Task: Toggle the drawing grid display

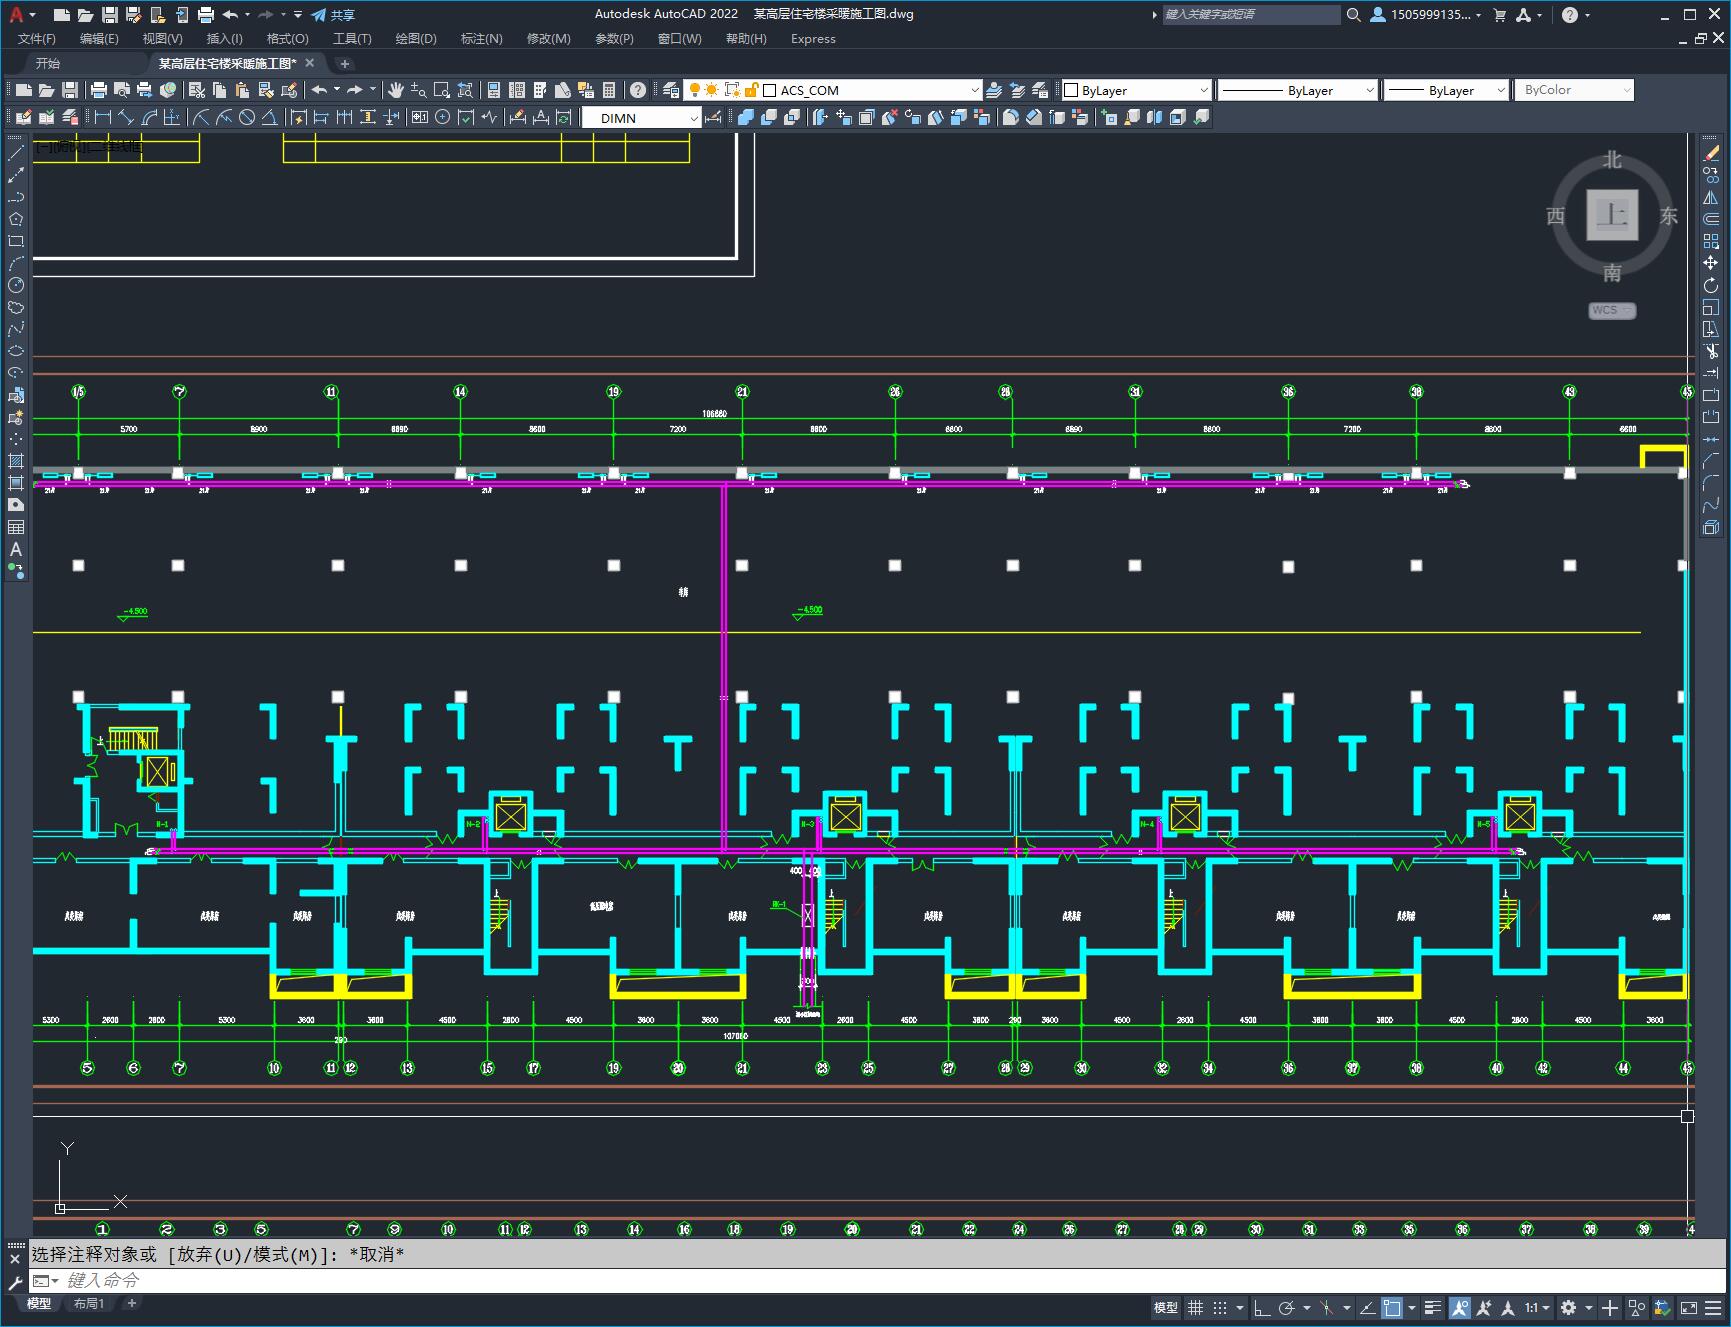Action: (1195, 1308)
